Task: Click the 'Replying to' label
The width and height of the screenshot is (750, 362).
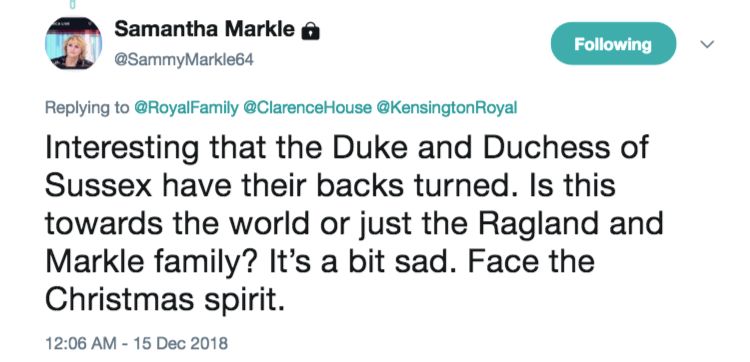Action: 87,108
